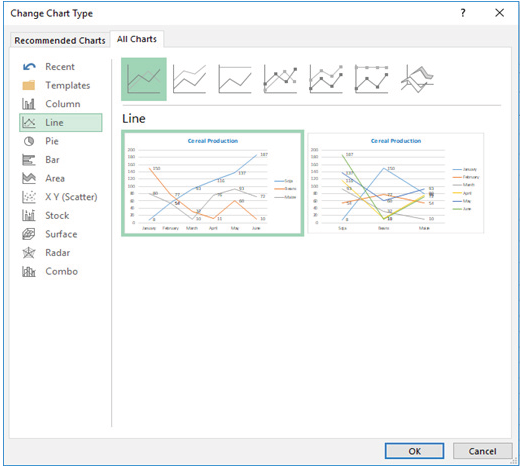Select the Recent category label

coord(60,67)
